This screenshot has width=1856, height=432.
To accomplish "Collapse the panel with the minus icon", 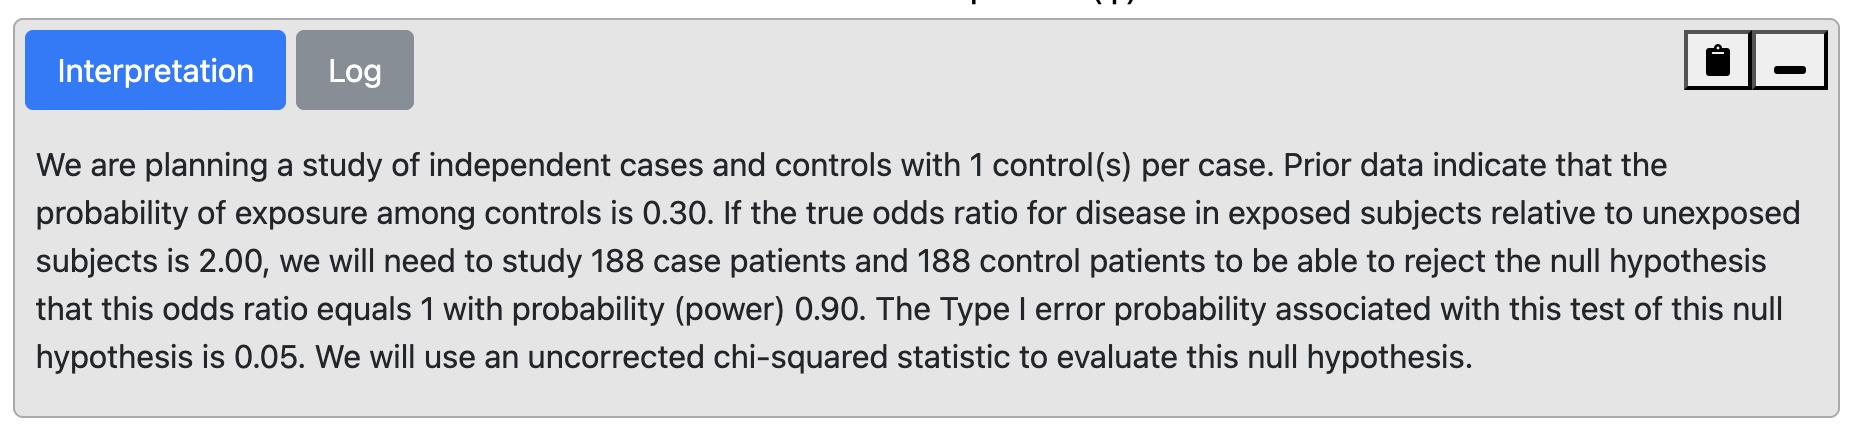I will click(x=1789, y=61).
